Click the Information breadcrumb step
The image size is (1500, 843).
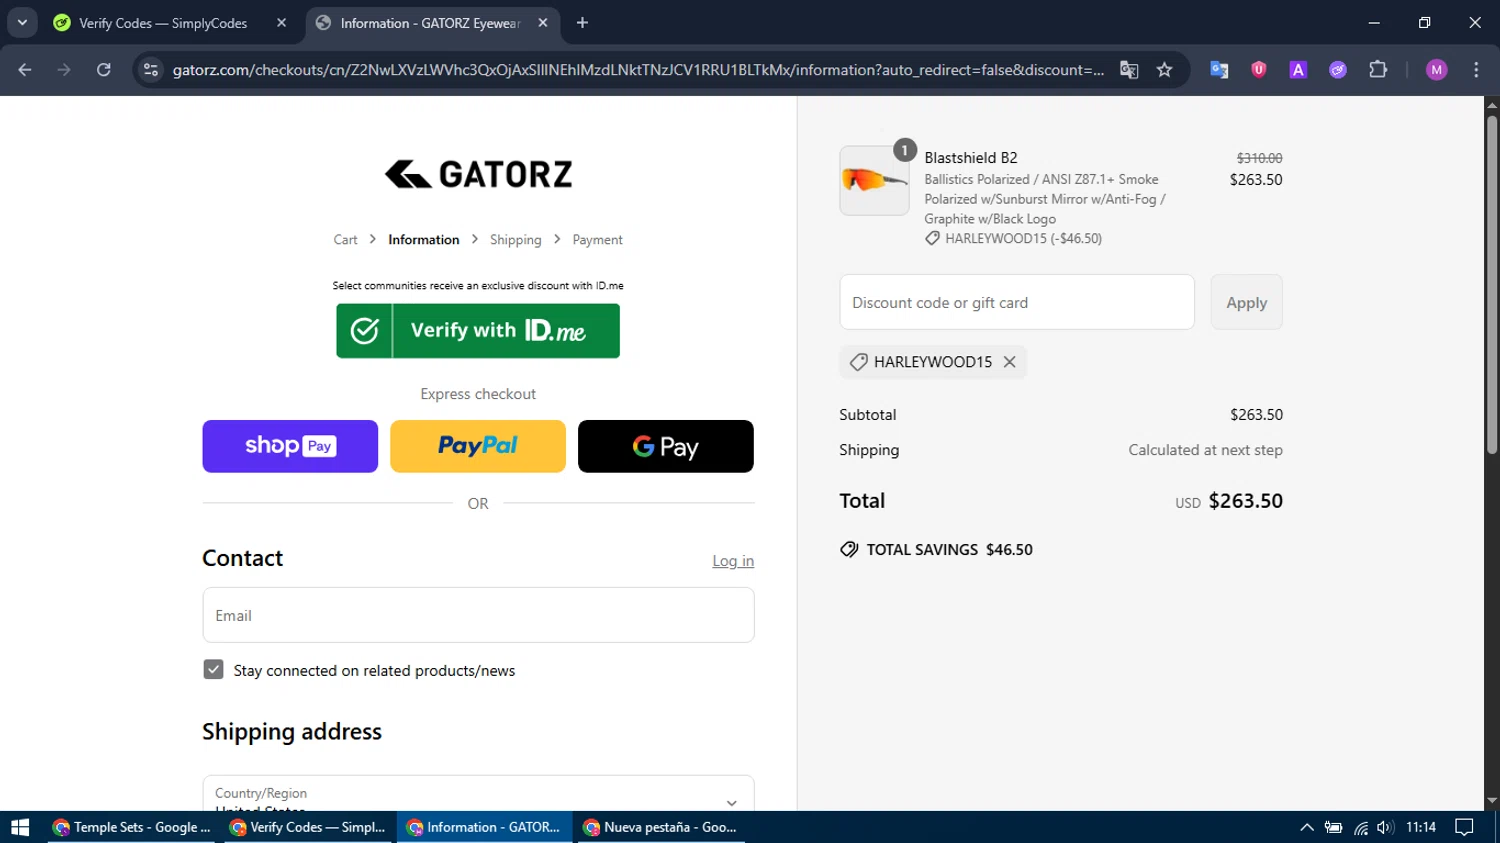(x=424, y=240)
